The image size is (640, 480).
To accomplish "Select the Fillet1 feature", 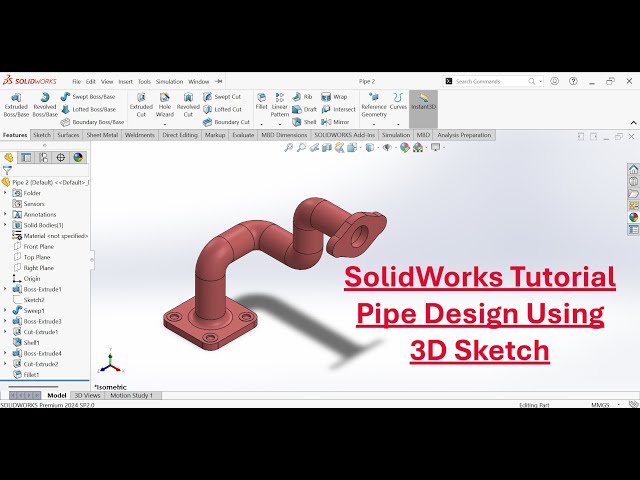I will [x=27, y=374].
